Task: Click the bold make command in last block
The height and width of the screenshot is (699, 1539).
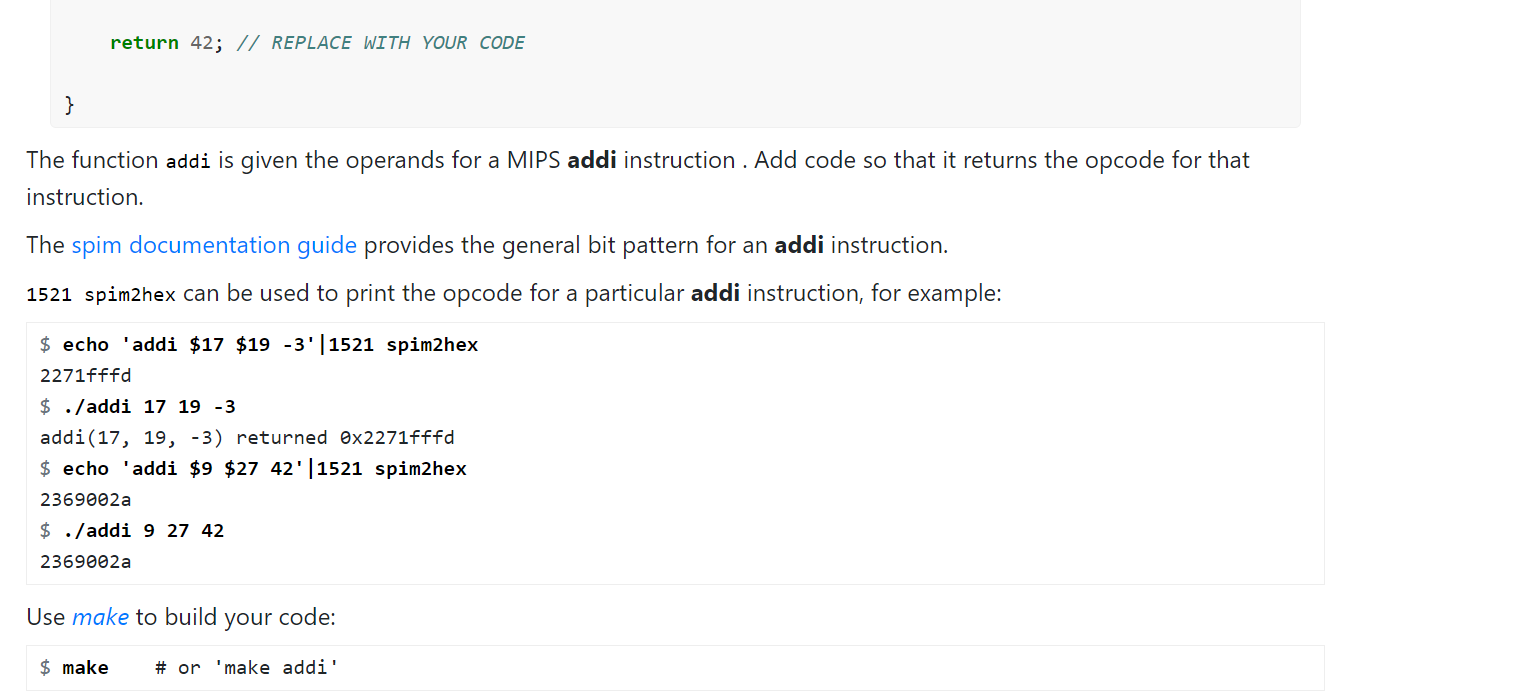Action: coord(85,668)
